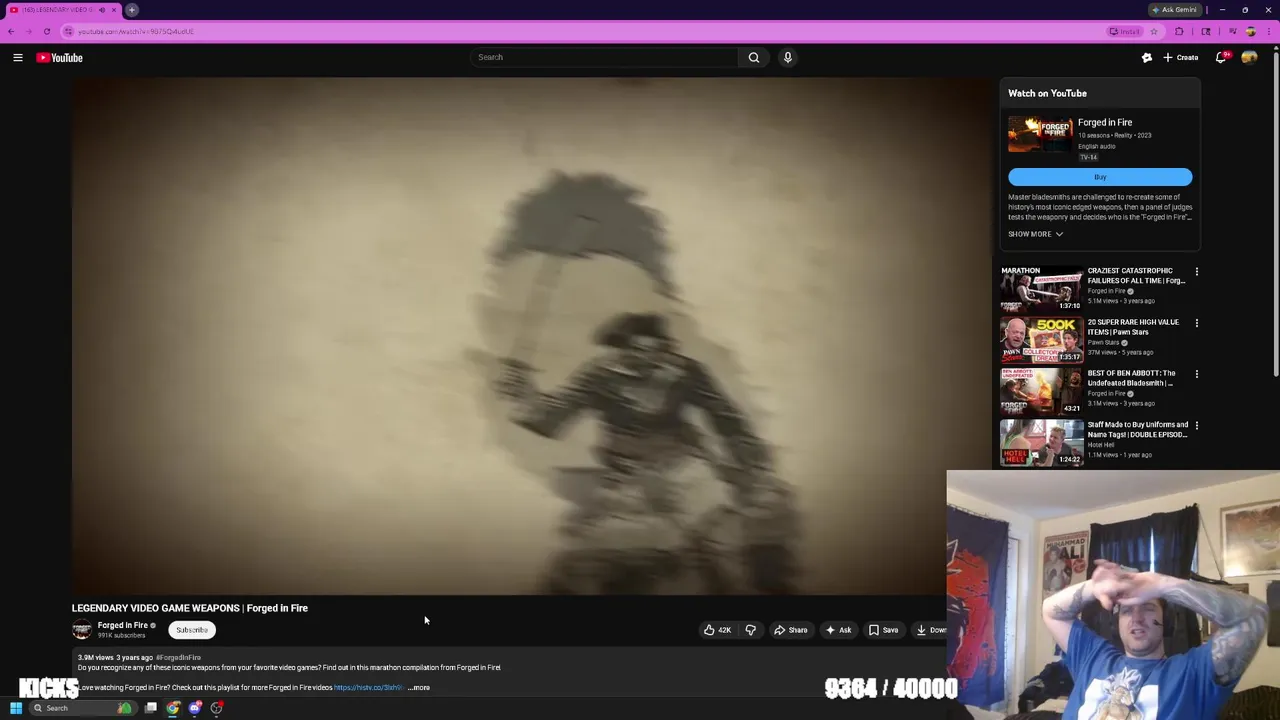1280x720 pixels.
Task: Open options menu for Ben Abbott video
Action: [1196, 374]
